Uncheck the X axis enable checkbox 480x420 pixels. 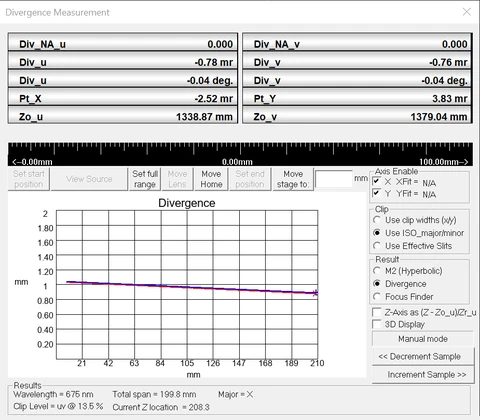(377, 181)
